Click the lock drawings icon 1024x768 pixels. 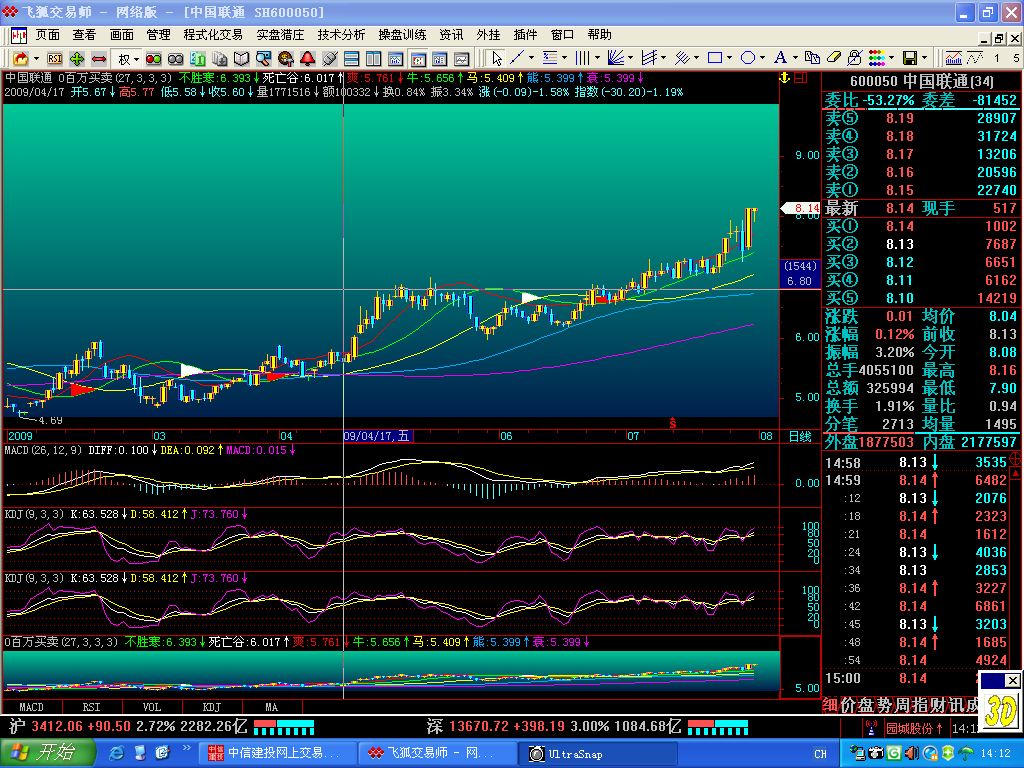(x=855, y=58)
